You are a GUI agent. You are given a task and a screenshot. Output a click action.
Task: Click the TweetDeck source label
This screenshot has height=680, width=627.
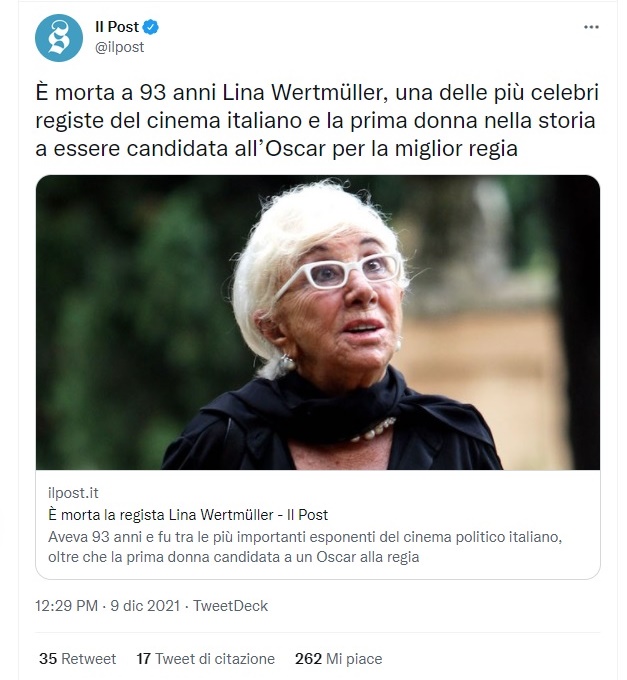click(x=230, y=605)
